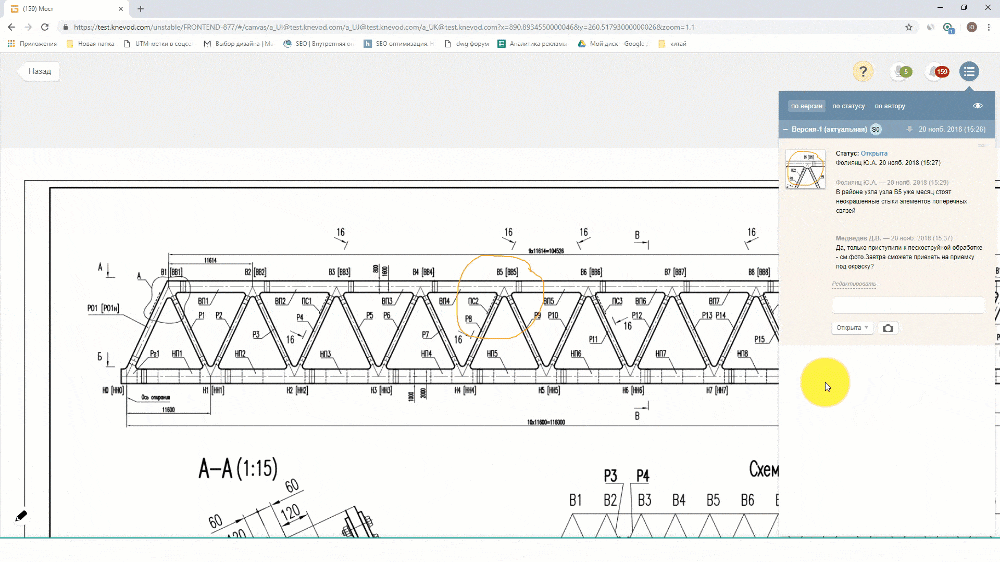The width and height of the screenshot is (1000, 562).
Task: Click the comment count badge beside Версия-1
Action: tap(876, 129)
